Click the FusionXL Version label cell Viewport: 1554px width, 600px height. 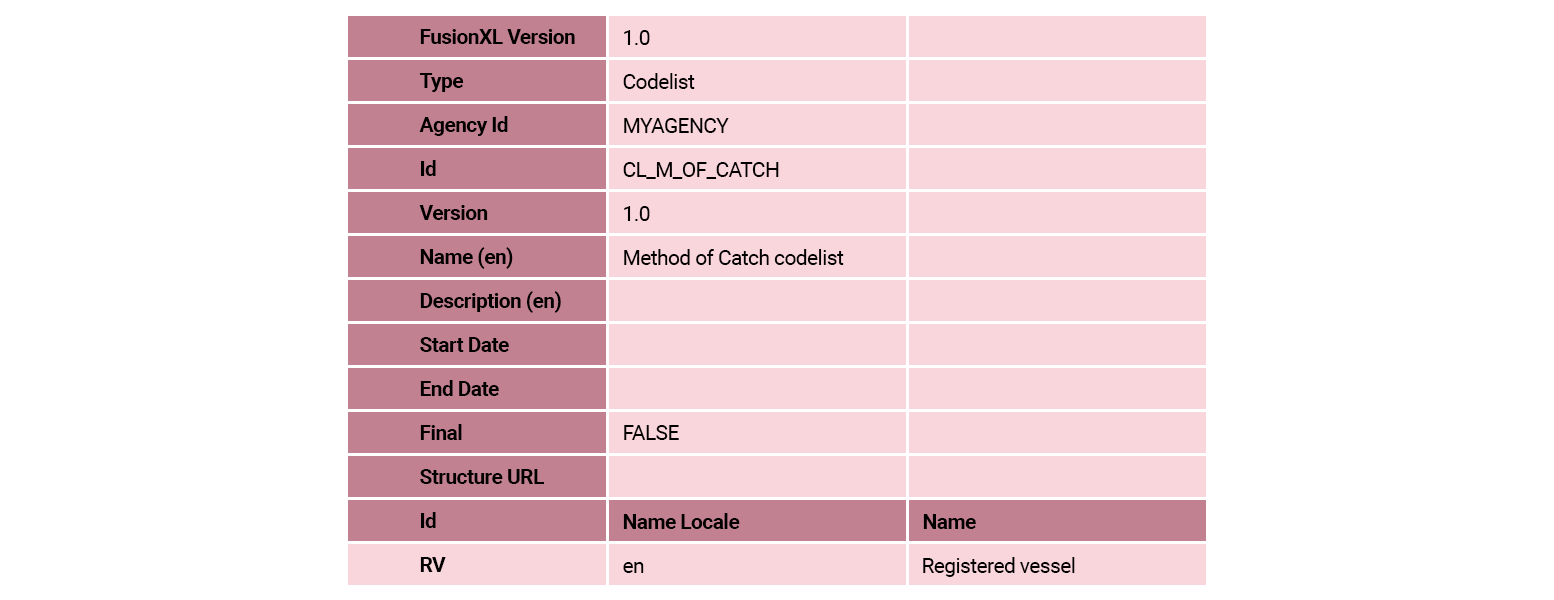coord(497,37)
